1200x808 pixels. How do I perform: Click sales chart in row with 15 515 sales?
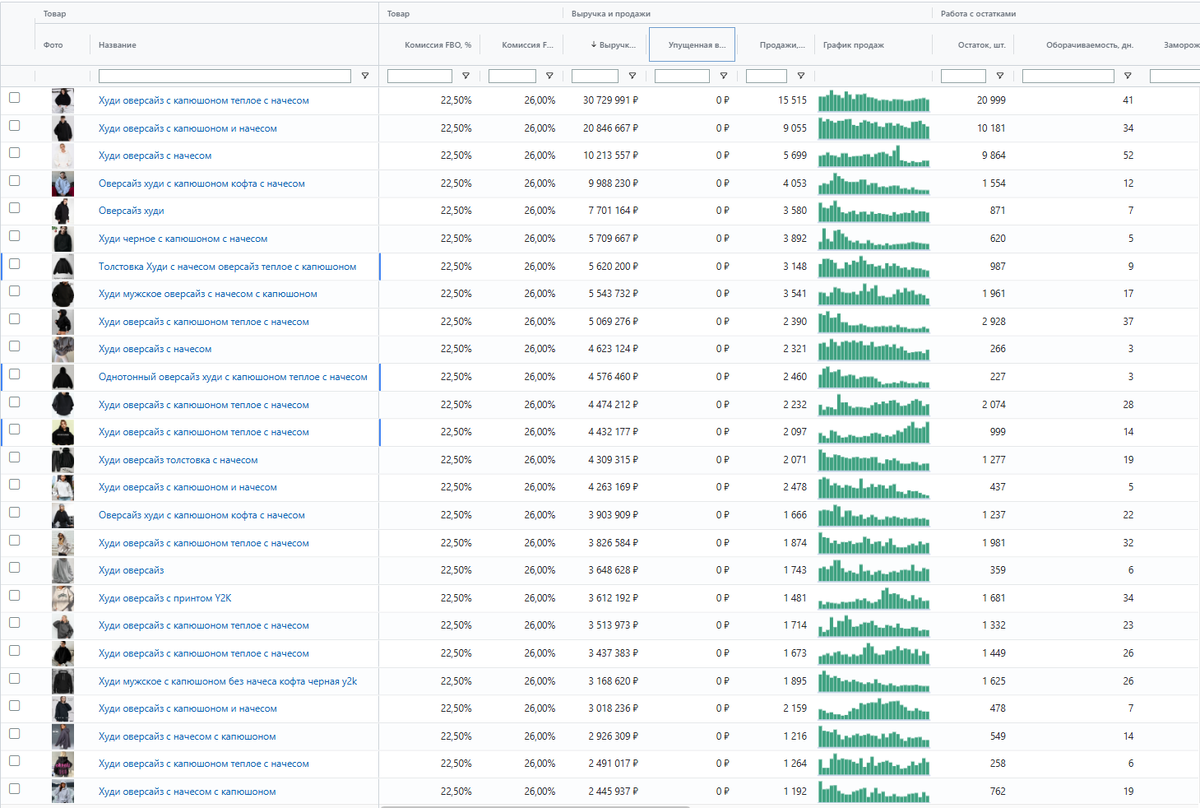(874, 101)
